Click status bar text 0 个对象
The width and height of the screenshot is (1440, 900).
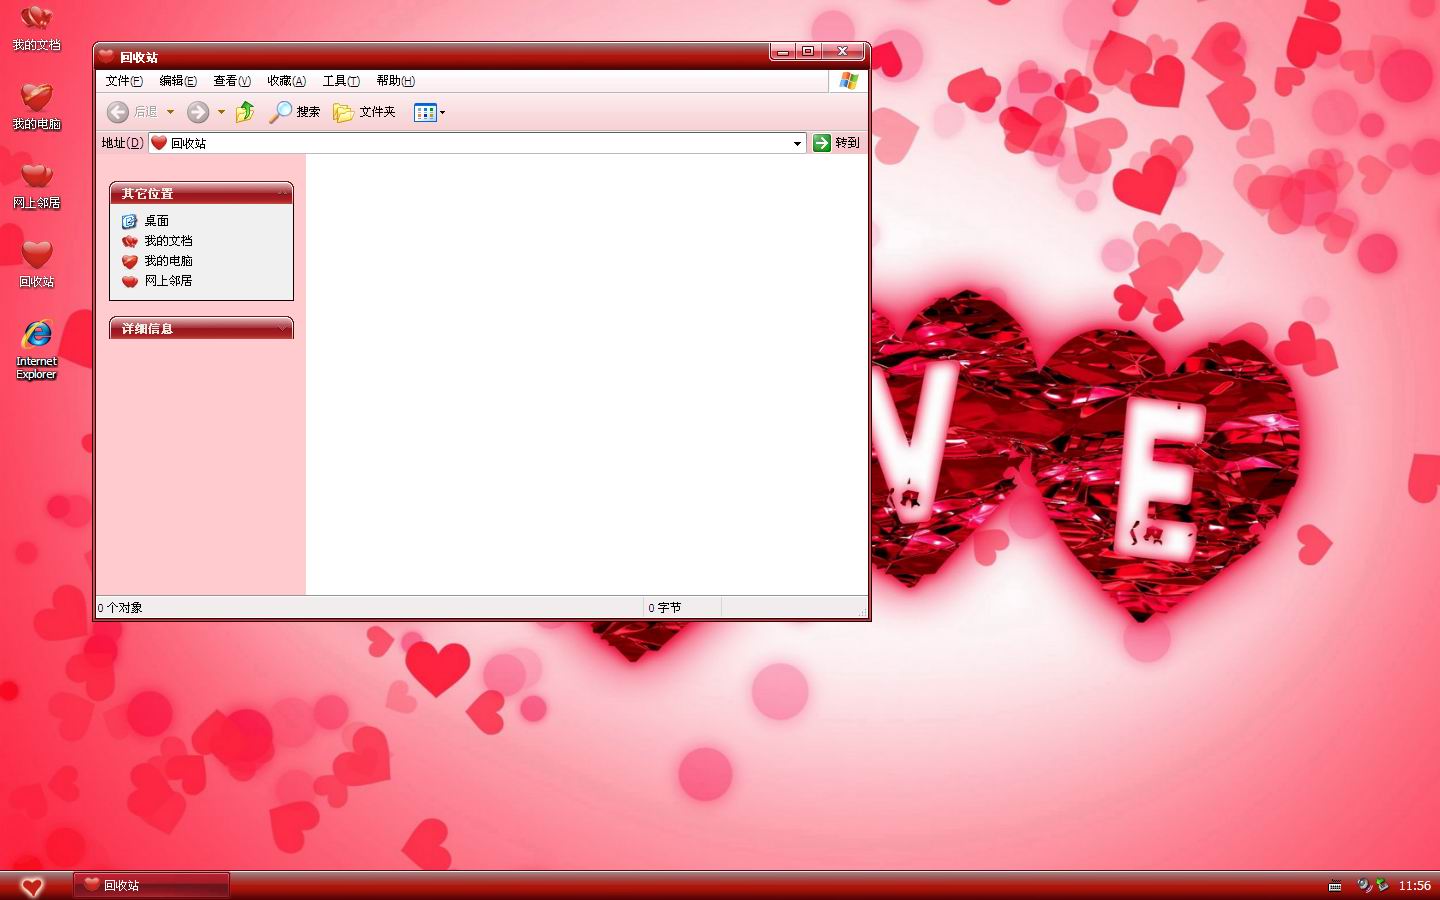[x=120, y=607]
